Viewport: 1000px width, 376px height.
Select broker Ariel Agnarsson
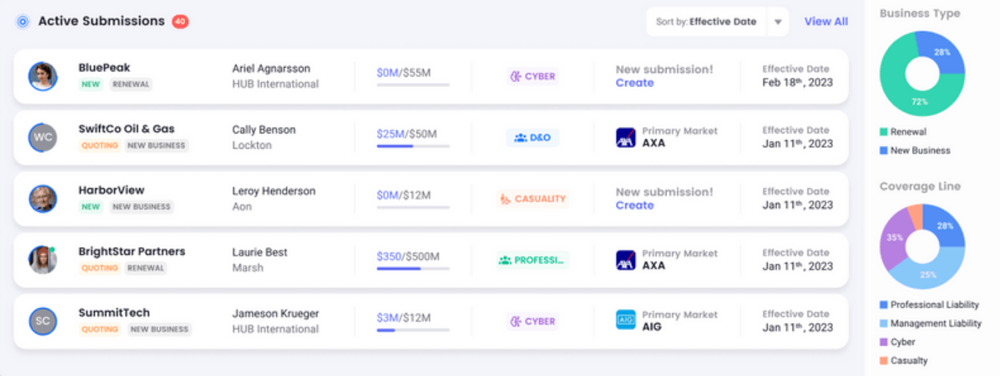271,68
